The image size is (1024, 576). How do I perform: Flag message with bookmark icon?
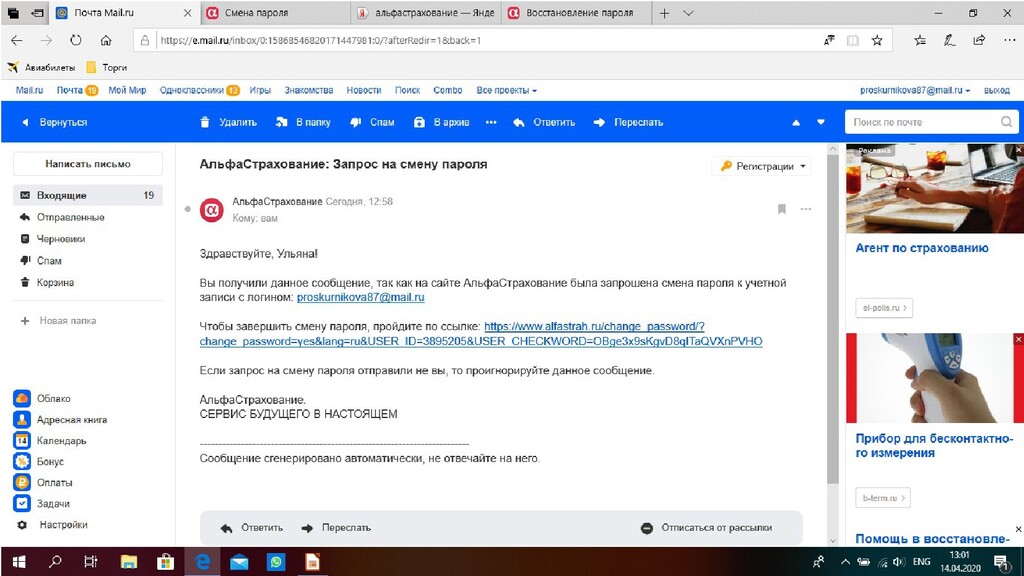coord(782,209)
